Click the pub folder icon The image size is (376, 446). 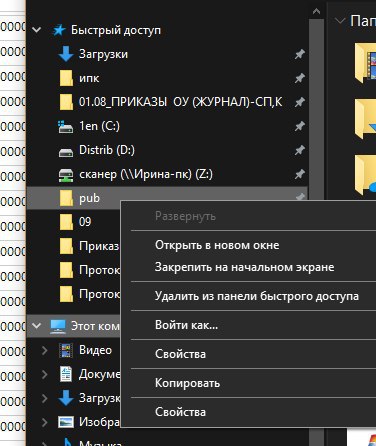[x=66, y=198]
